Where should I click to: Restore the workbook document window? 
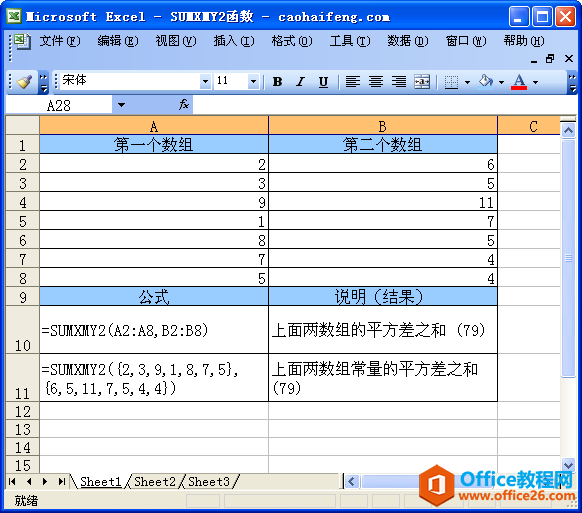point(550,59)
